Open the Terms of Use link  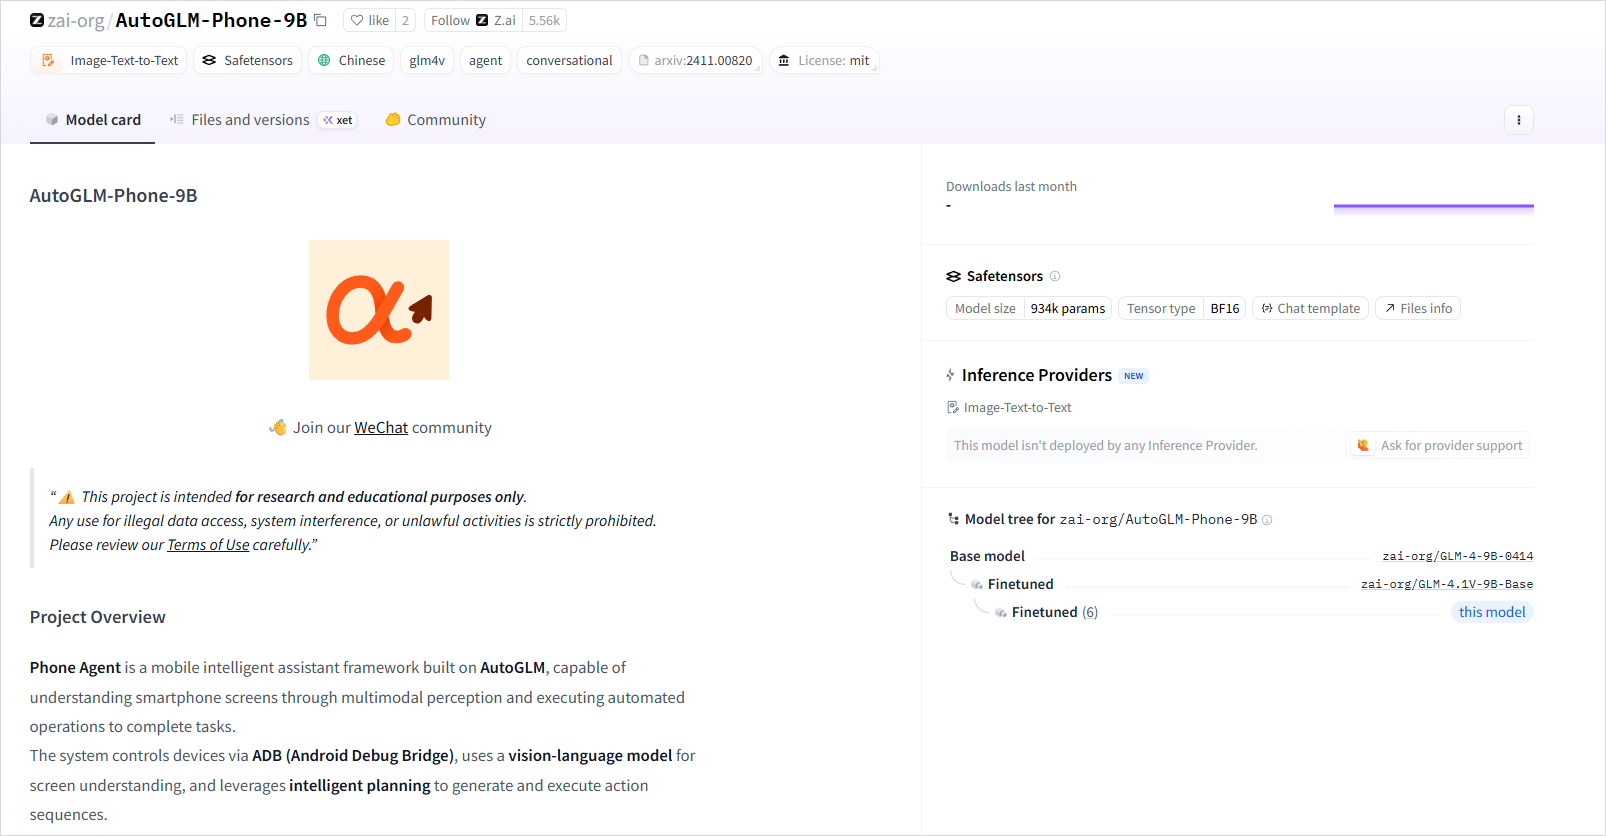[208, 545]
